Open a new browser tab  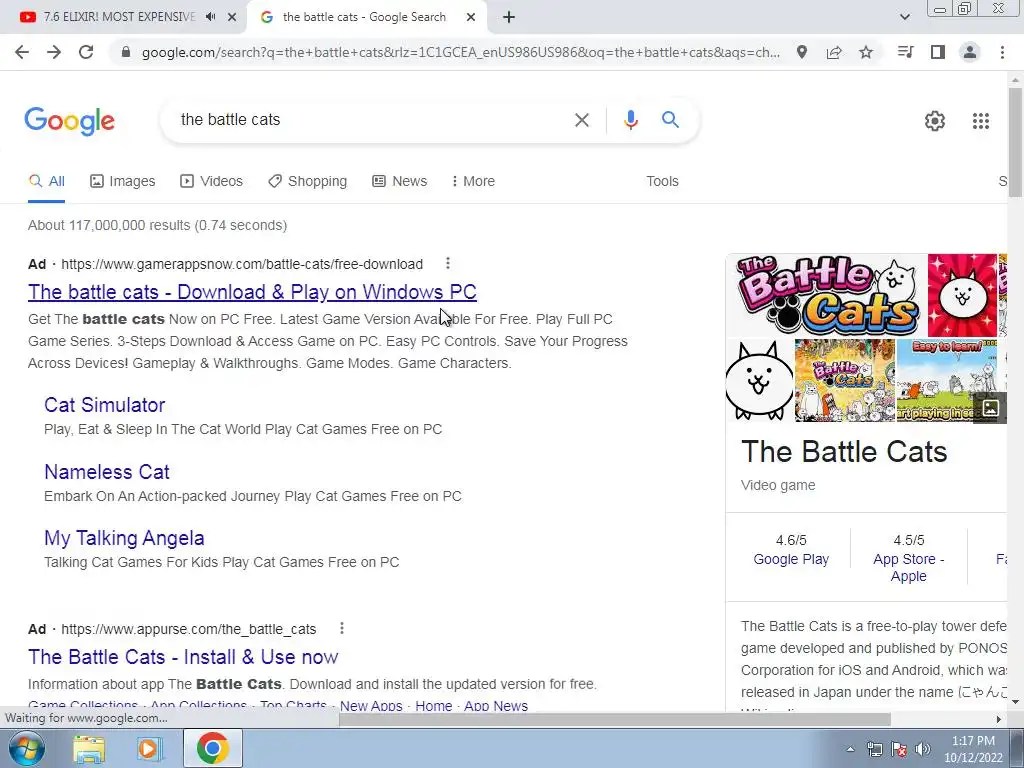tap(509, 18)
